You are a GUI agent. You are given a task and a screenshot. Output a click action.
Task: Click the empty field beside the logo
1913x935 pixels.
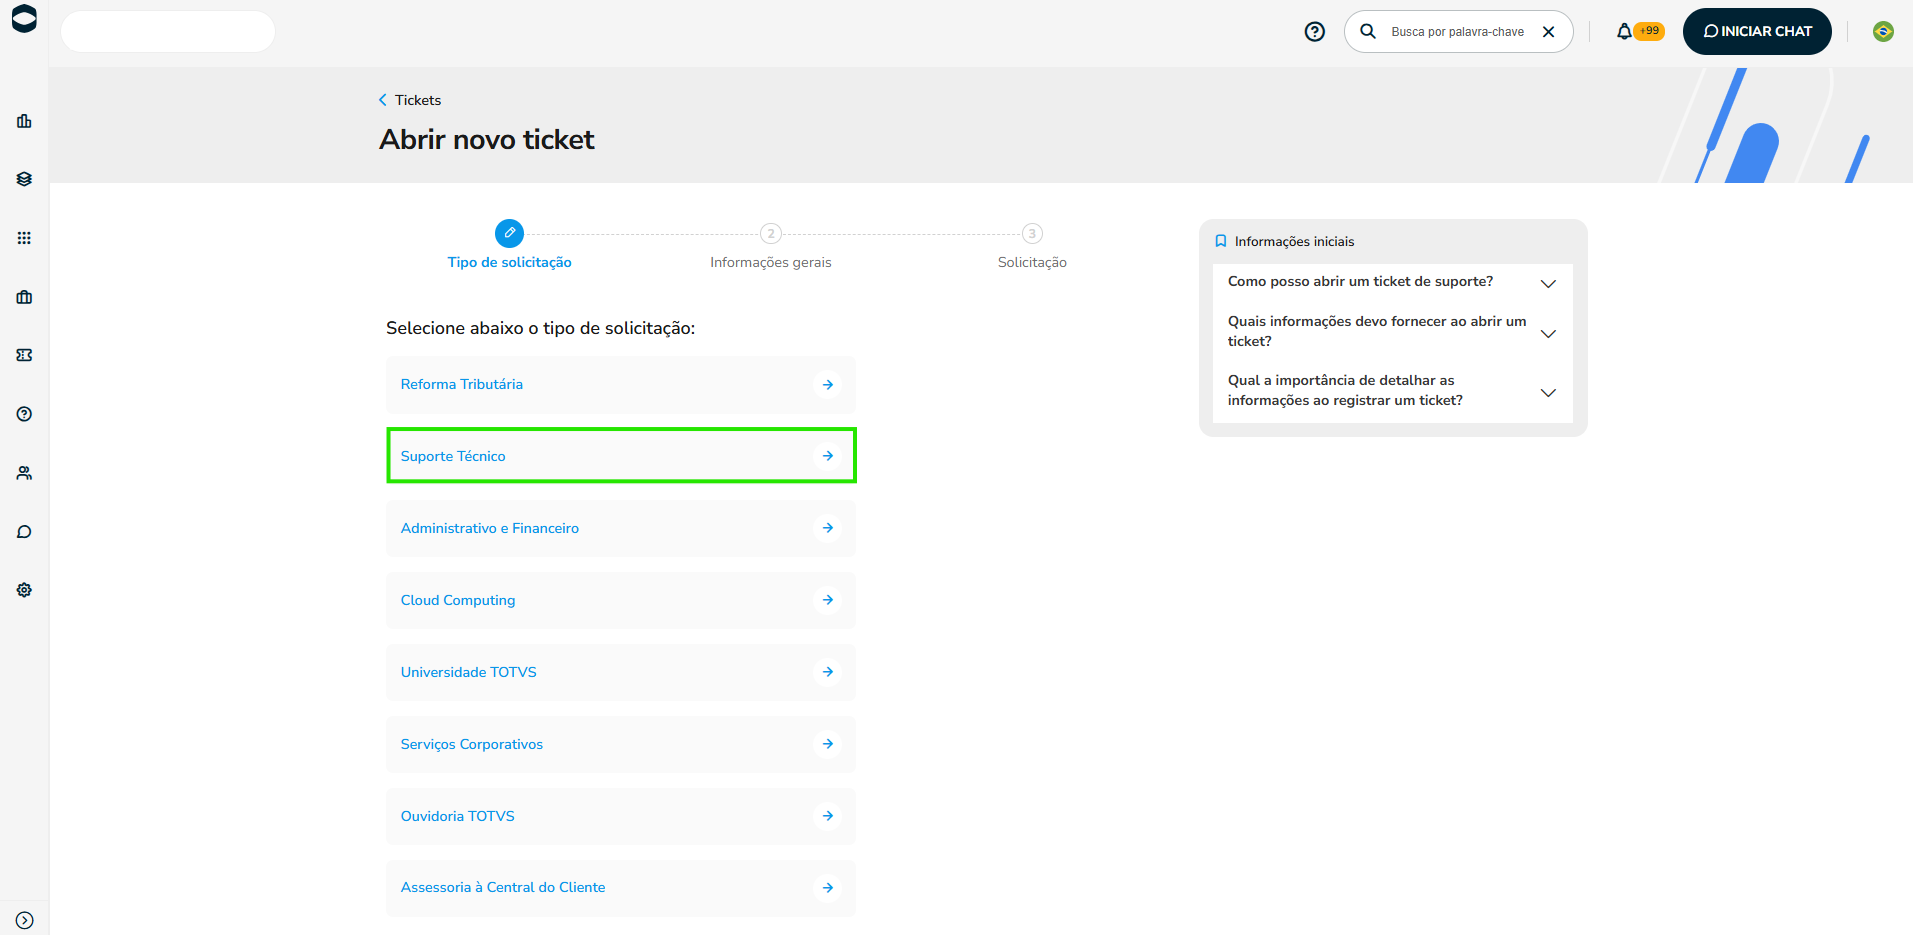click(168, 32)
